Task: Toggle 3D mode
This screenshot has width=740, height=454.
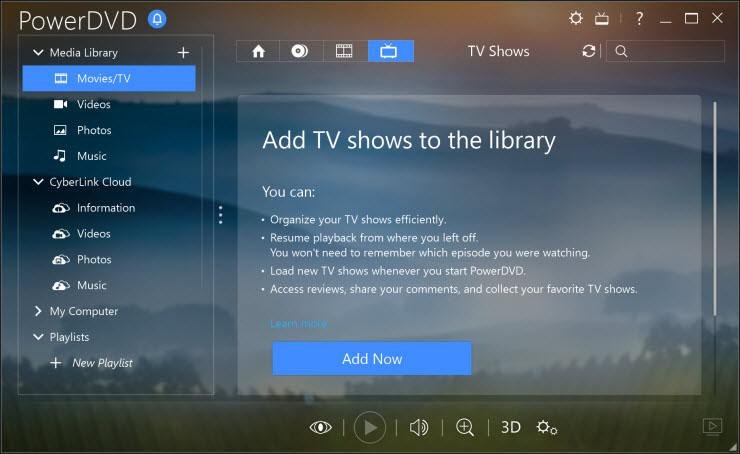Action: click(511, 428)
